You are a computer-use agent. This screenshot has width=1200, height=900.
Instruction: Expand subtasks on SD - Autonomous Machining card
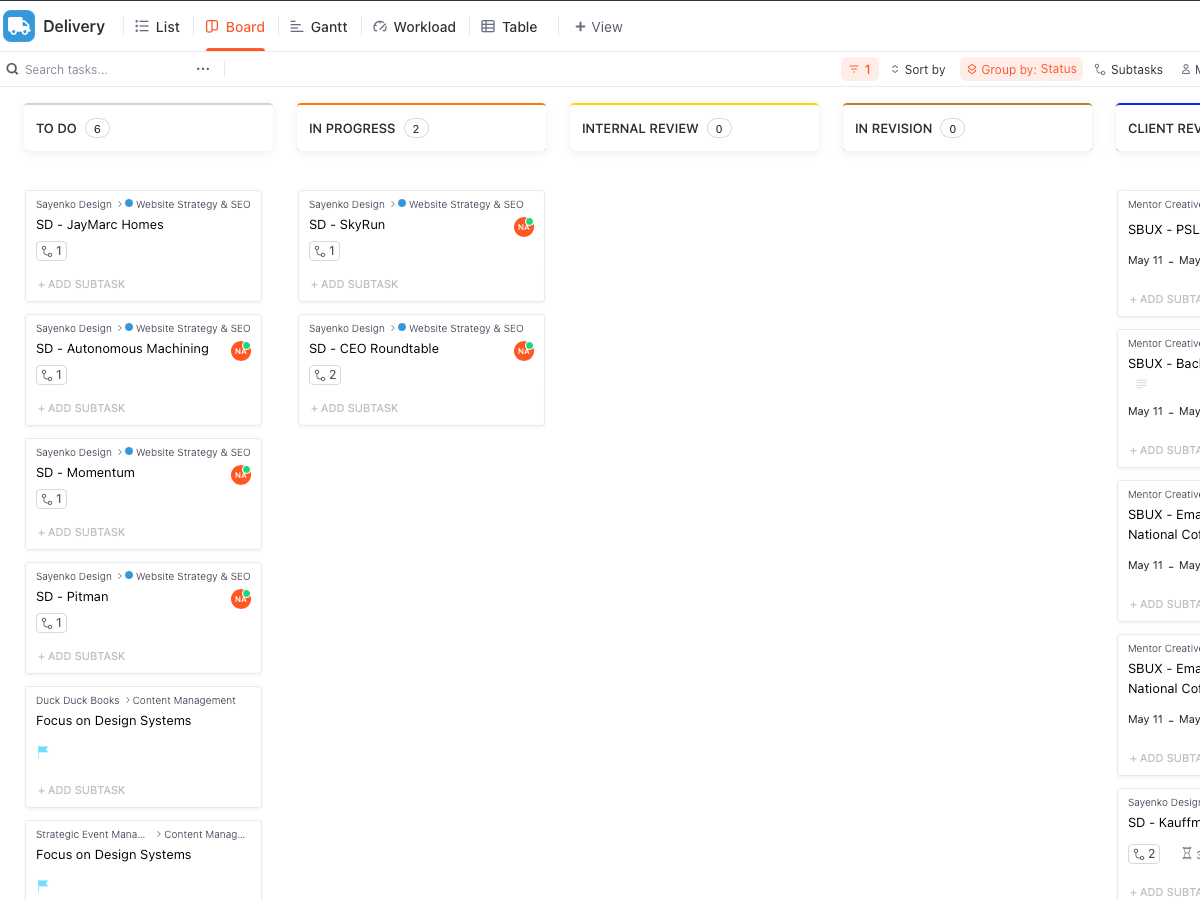[51, 375]
